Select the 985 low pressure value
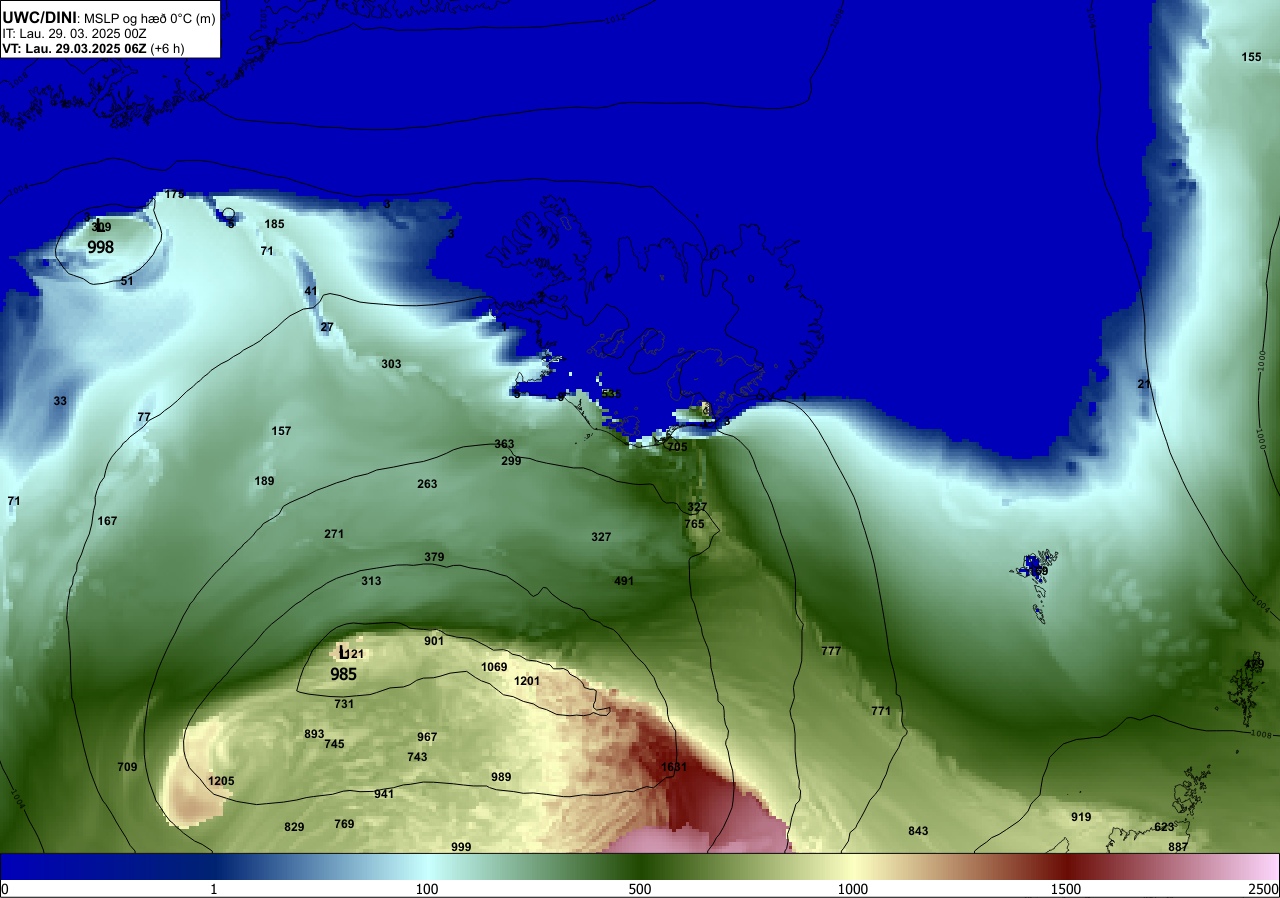1280x898 pixels. (344, 674)
